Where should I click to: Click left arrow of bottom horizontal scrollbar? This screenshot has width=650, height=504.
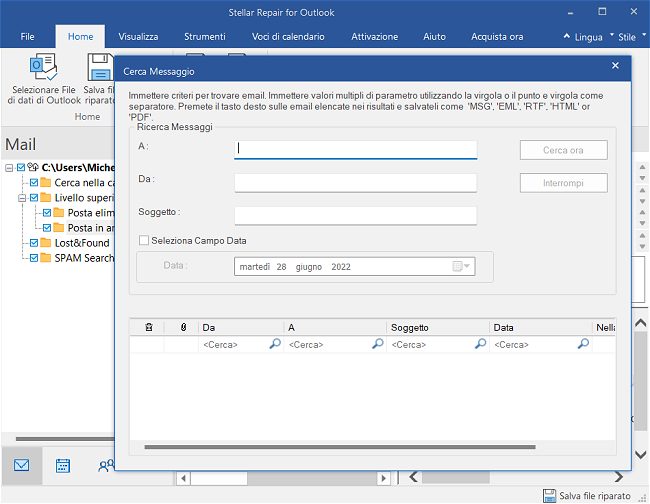[183, 478]
